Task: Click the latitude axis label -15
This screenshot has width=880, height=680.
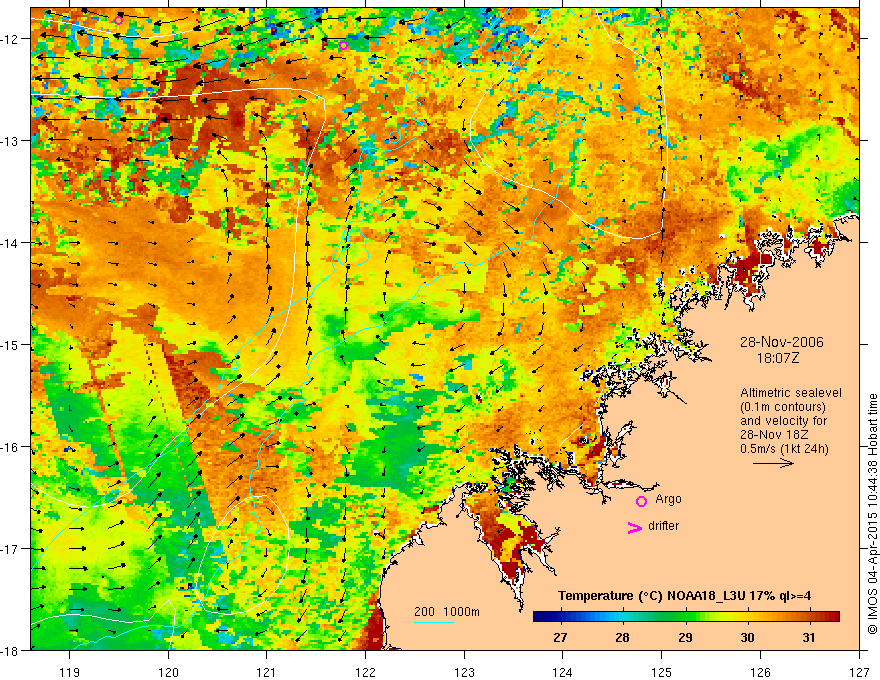Action: [11, 344]
